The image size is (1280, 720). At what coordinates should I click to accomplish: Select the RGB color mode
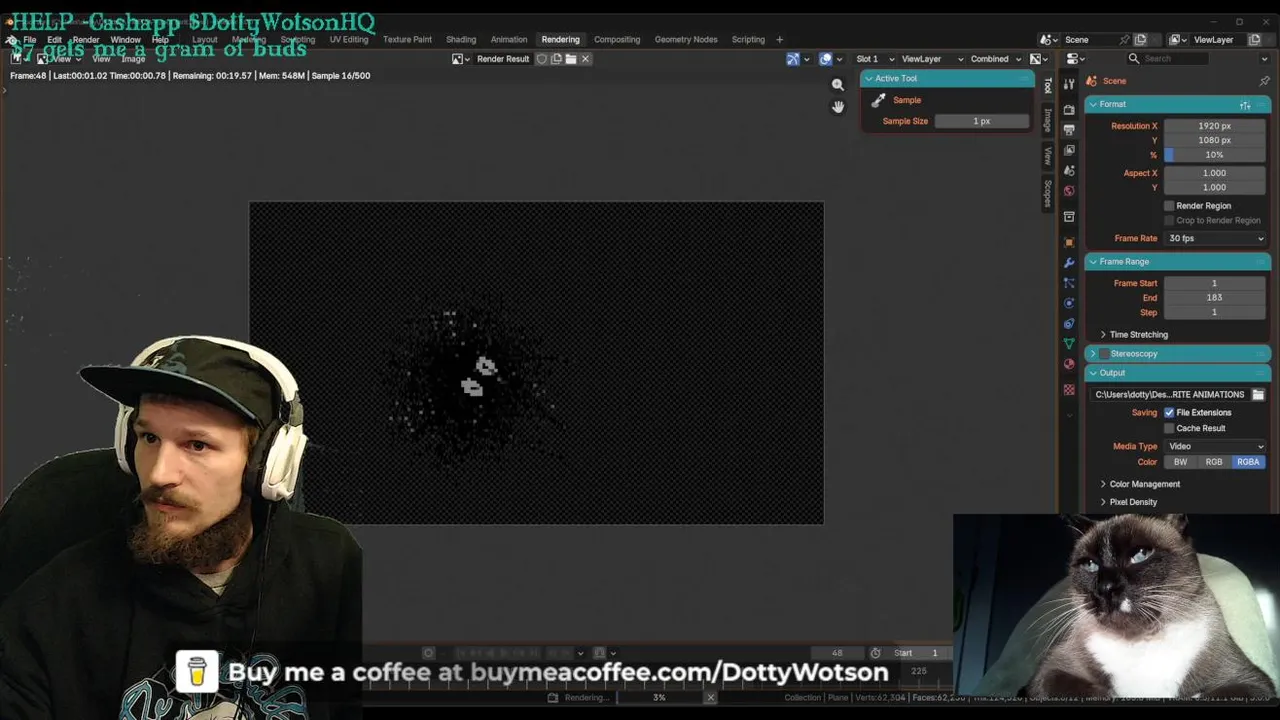1214,462
